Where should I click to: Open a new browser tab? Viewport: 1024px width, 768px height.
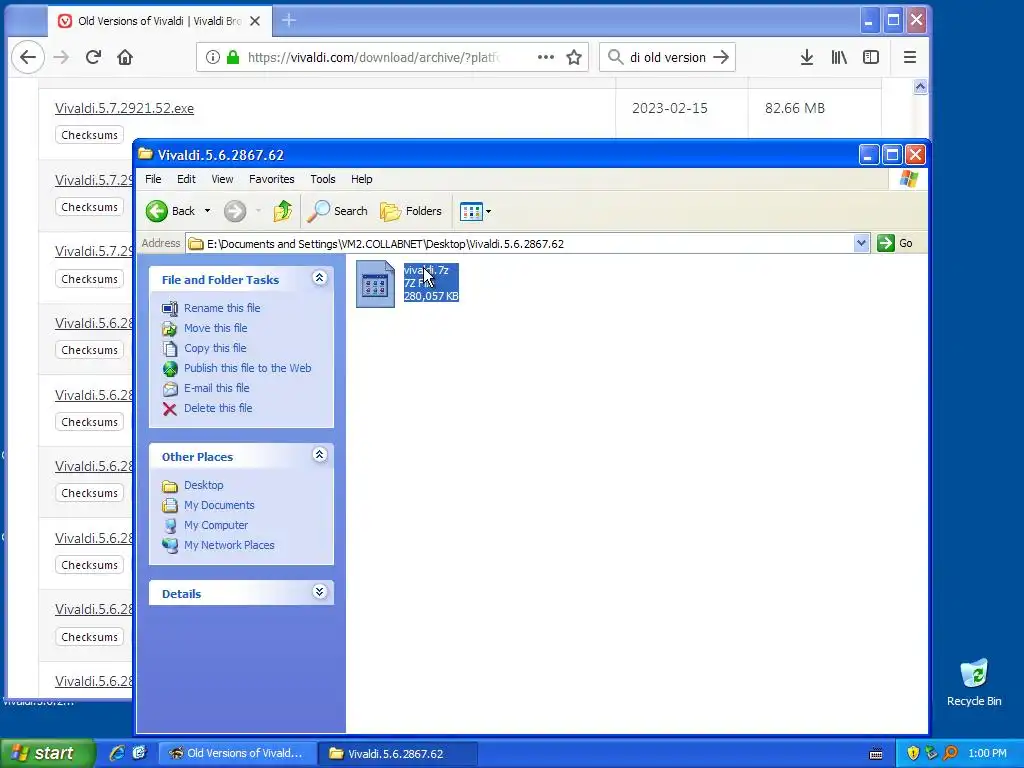pos(289,21)
